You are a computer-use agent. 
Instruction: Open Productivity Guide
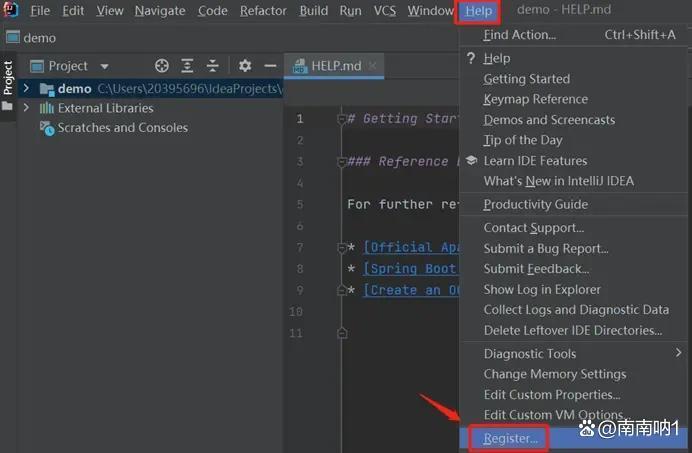coord(574,204)
